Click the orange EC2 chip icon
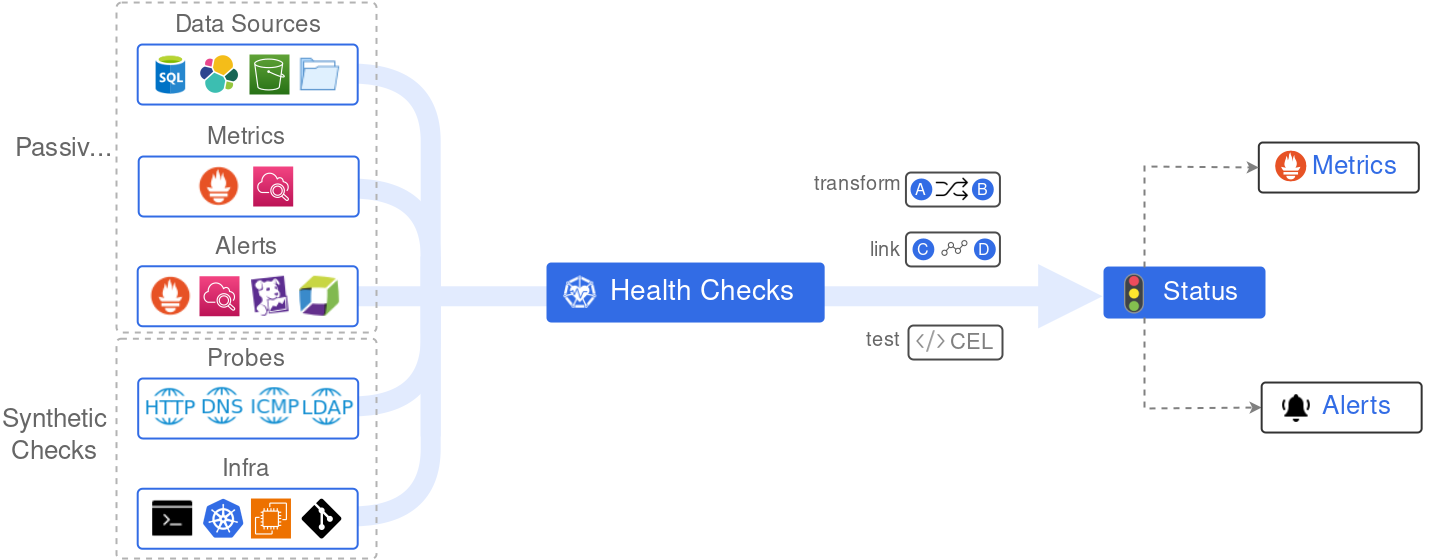Image resolution: width=1446 pixels, height=560 pixels. pos(271,518)
